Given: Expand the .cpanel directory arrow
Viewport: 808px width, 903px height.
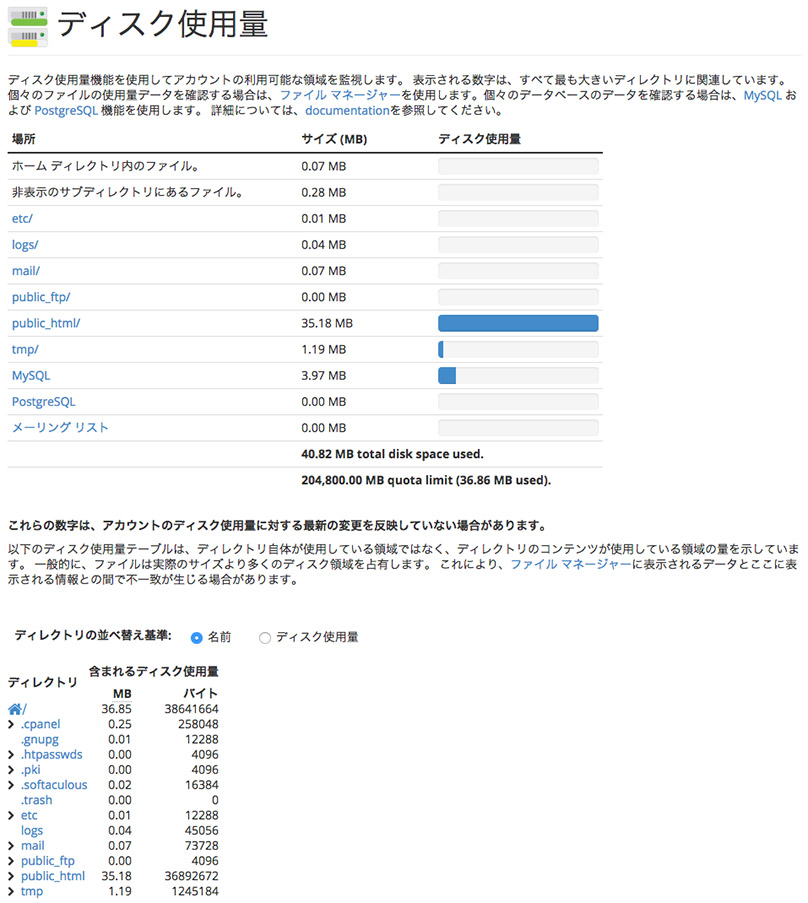Looking at the screenshot, I should (x=10, y=724).
